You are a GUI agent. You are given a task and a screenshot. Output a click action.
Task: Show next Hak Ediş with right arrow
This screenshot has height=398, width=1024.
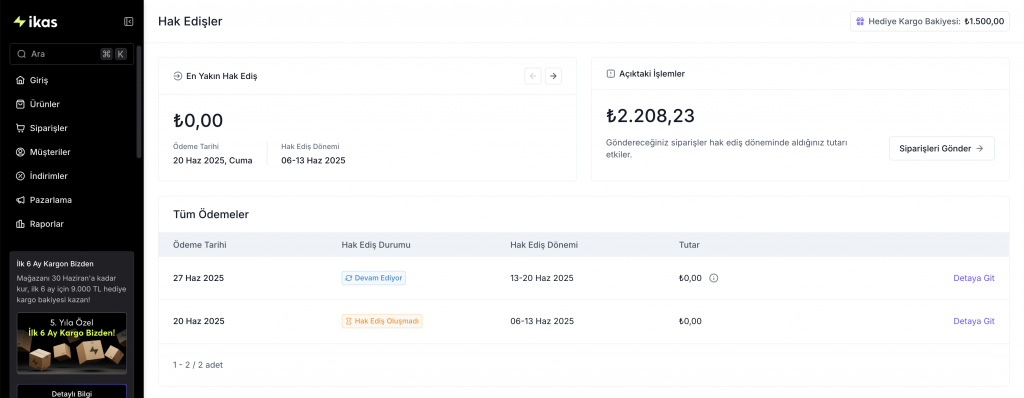(x=553, y=76)
